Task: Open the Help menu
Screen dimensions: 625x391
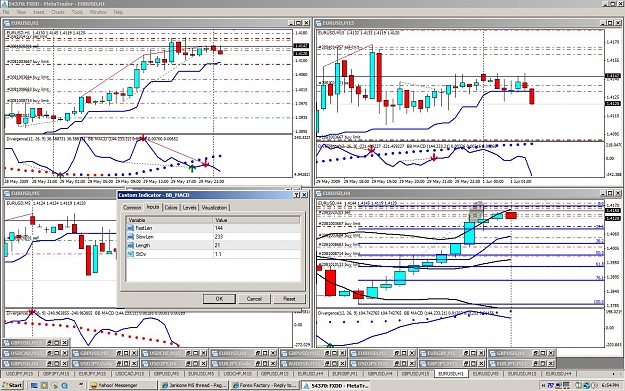Action: click(x=118, y=12)
